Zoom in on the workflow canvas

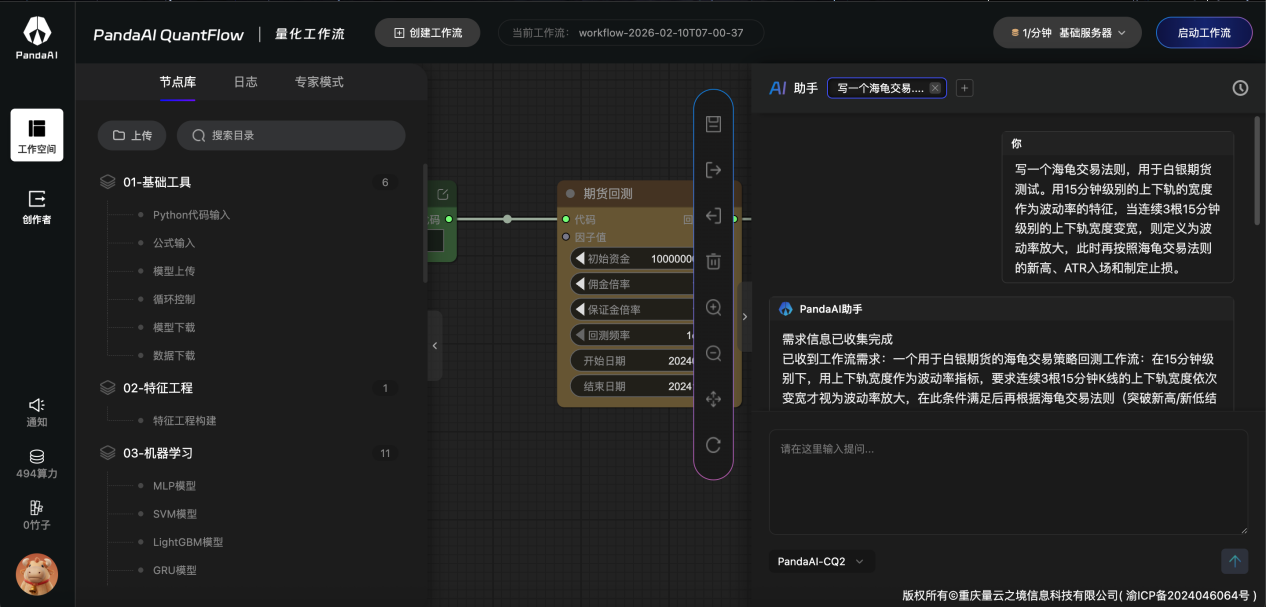point(713,307)
